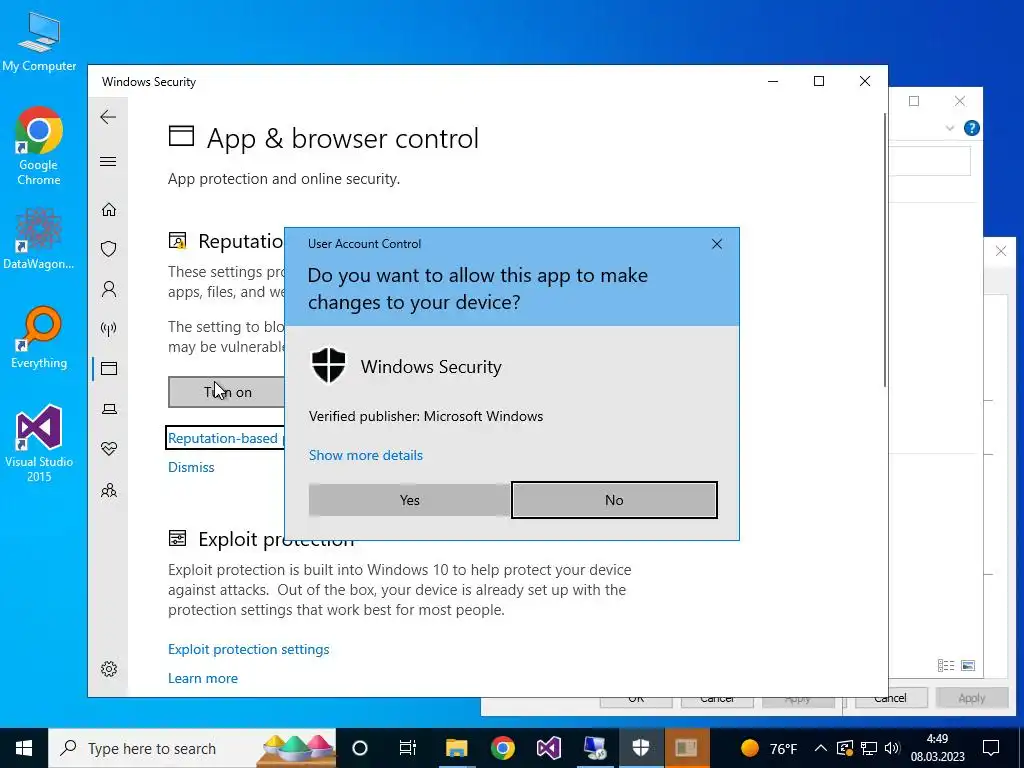The image size is (1024, 768).
Task: Open the clock and date flyout
Action: pos(937,748)
